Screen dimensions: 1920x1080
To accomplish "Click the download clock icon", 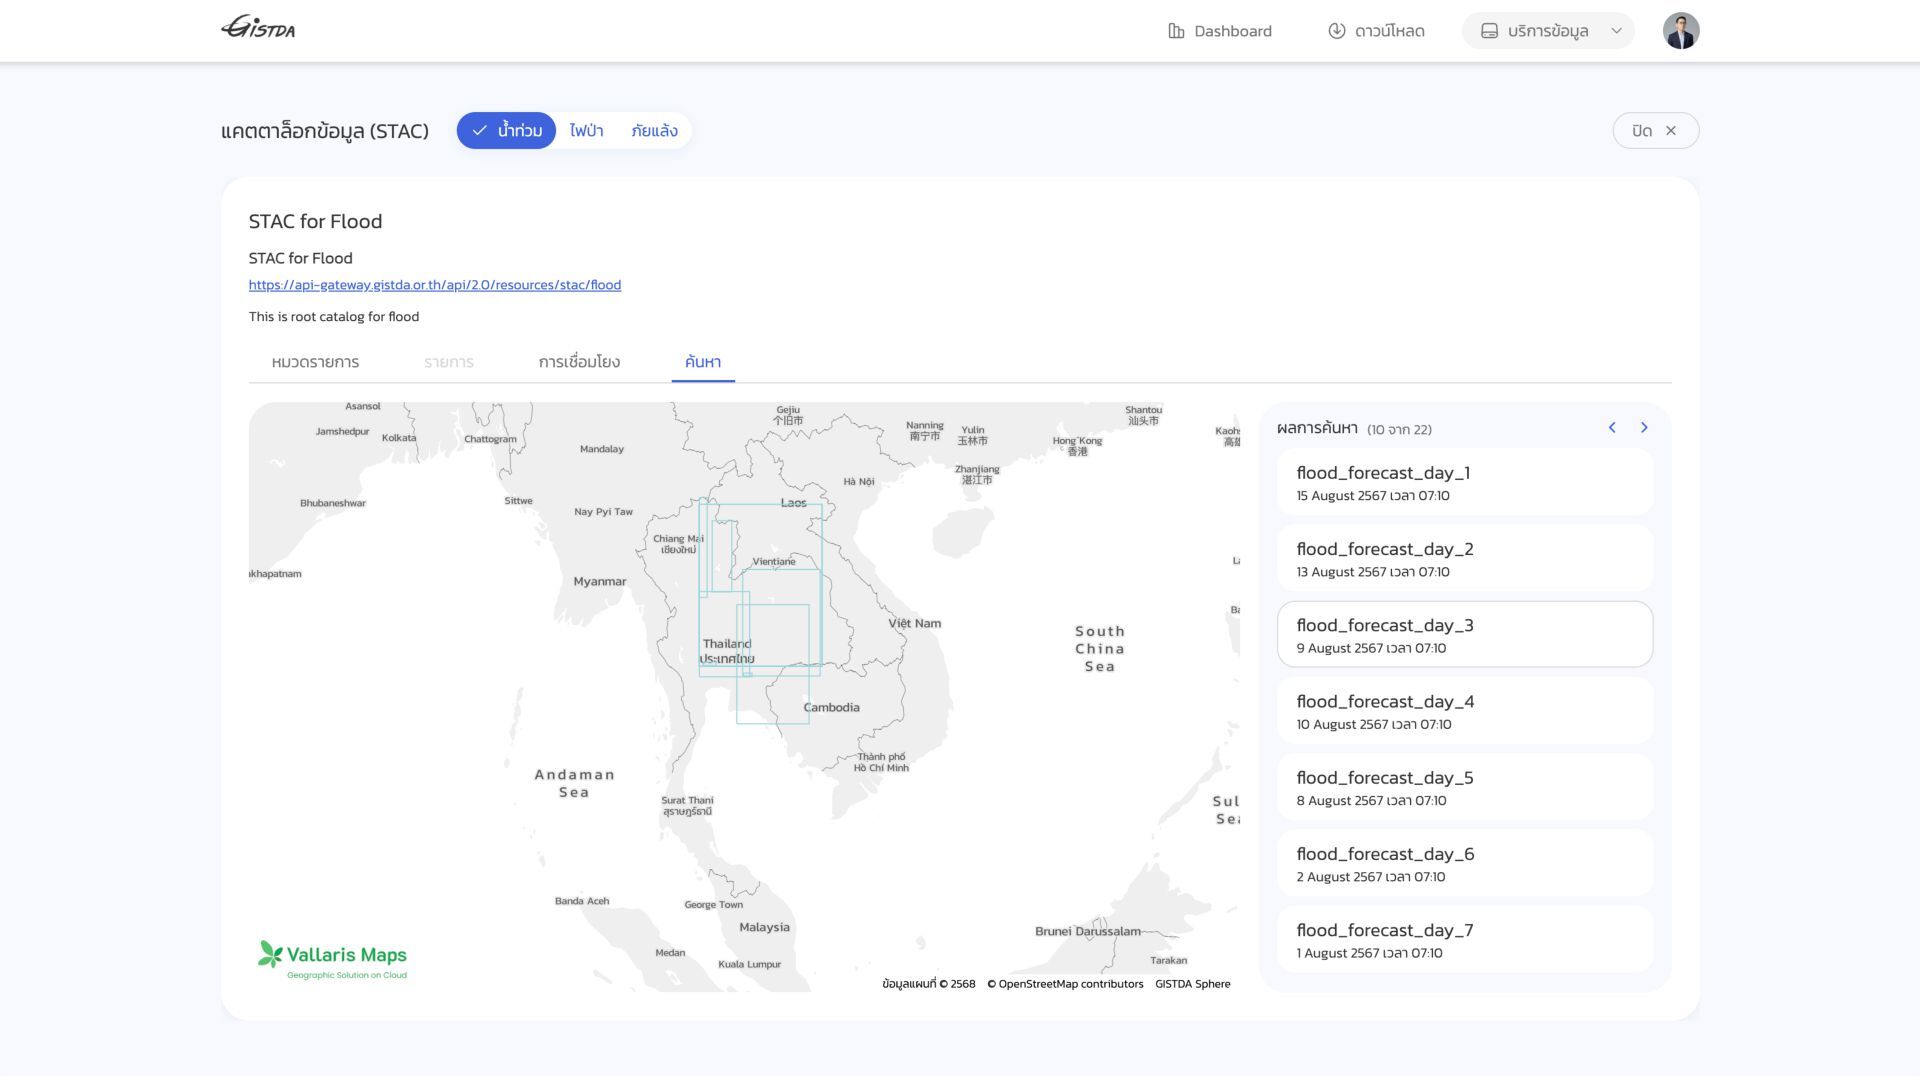I will coord(1336,31).
